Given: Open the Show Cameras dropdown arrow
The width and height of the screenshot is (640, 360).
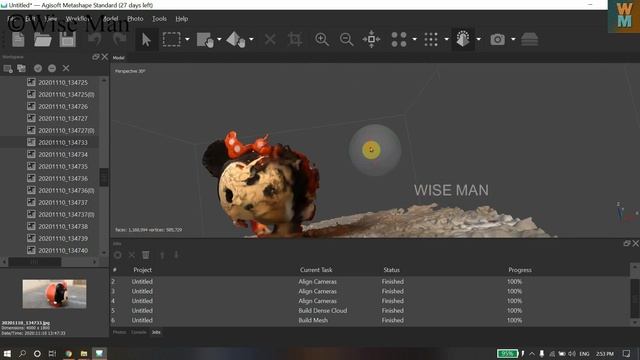Looking at the screenshot, I should pos(513,40).
